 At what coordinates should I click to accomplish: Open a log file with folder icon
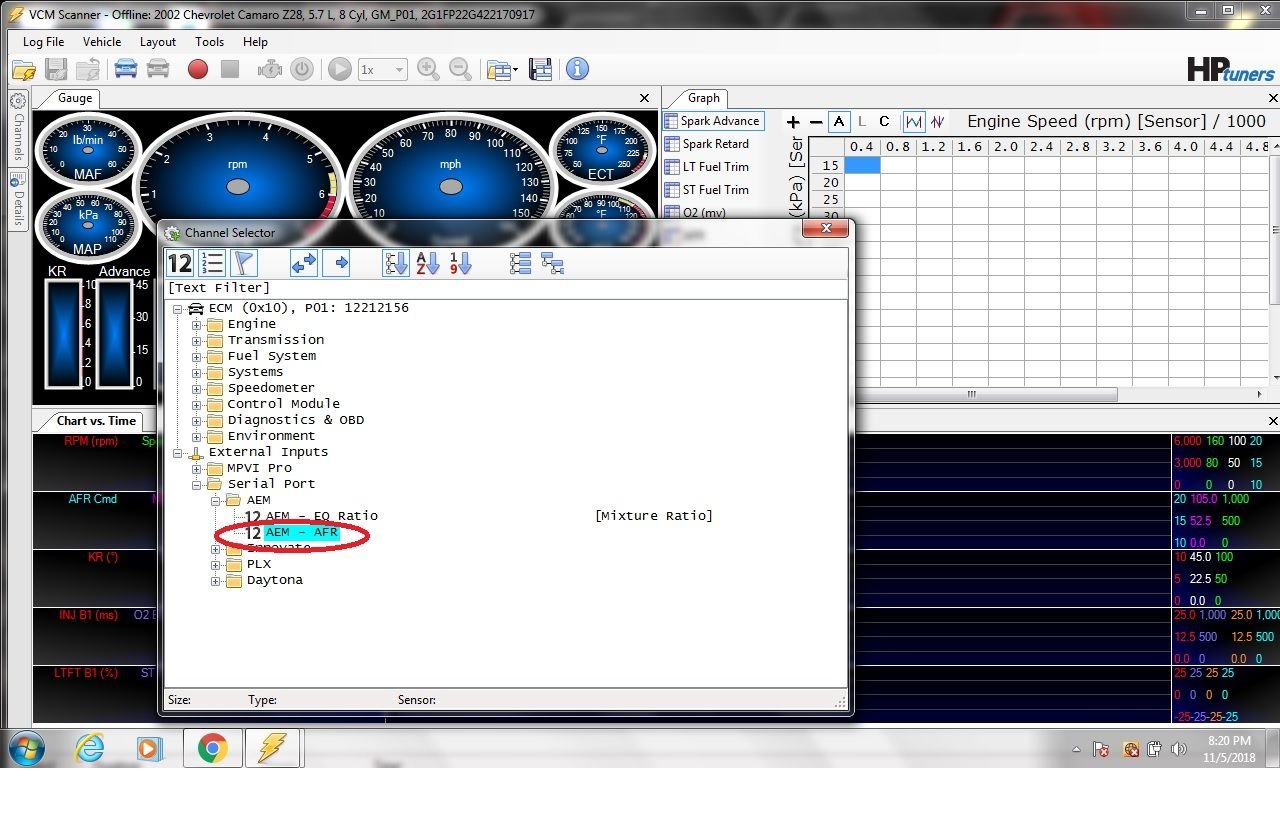tap(24, 69)
